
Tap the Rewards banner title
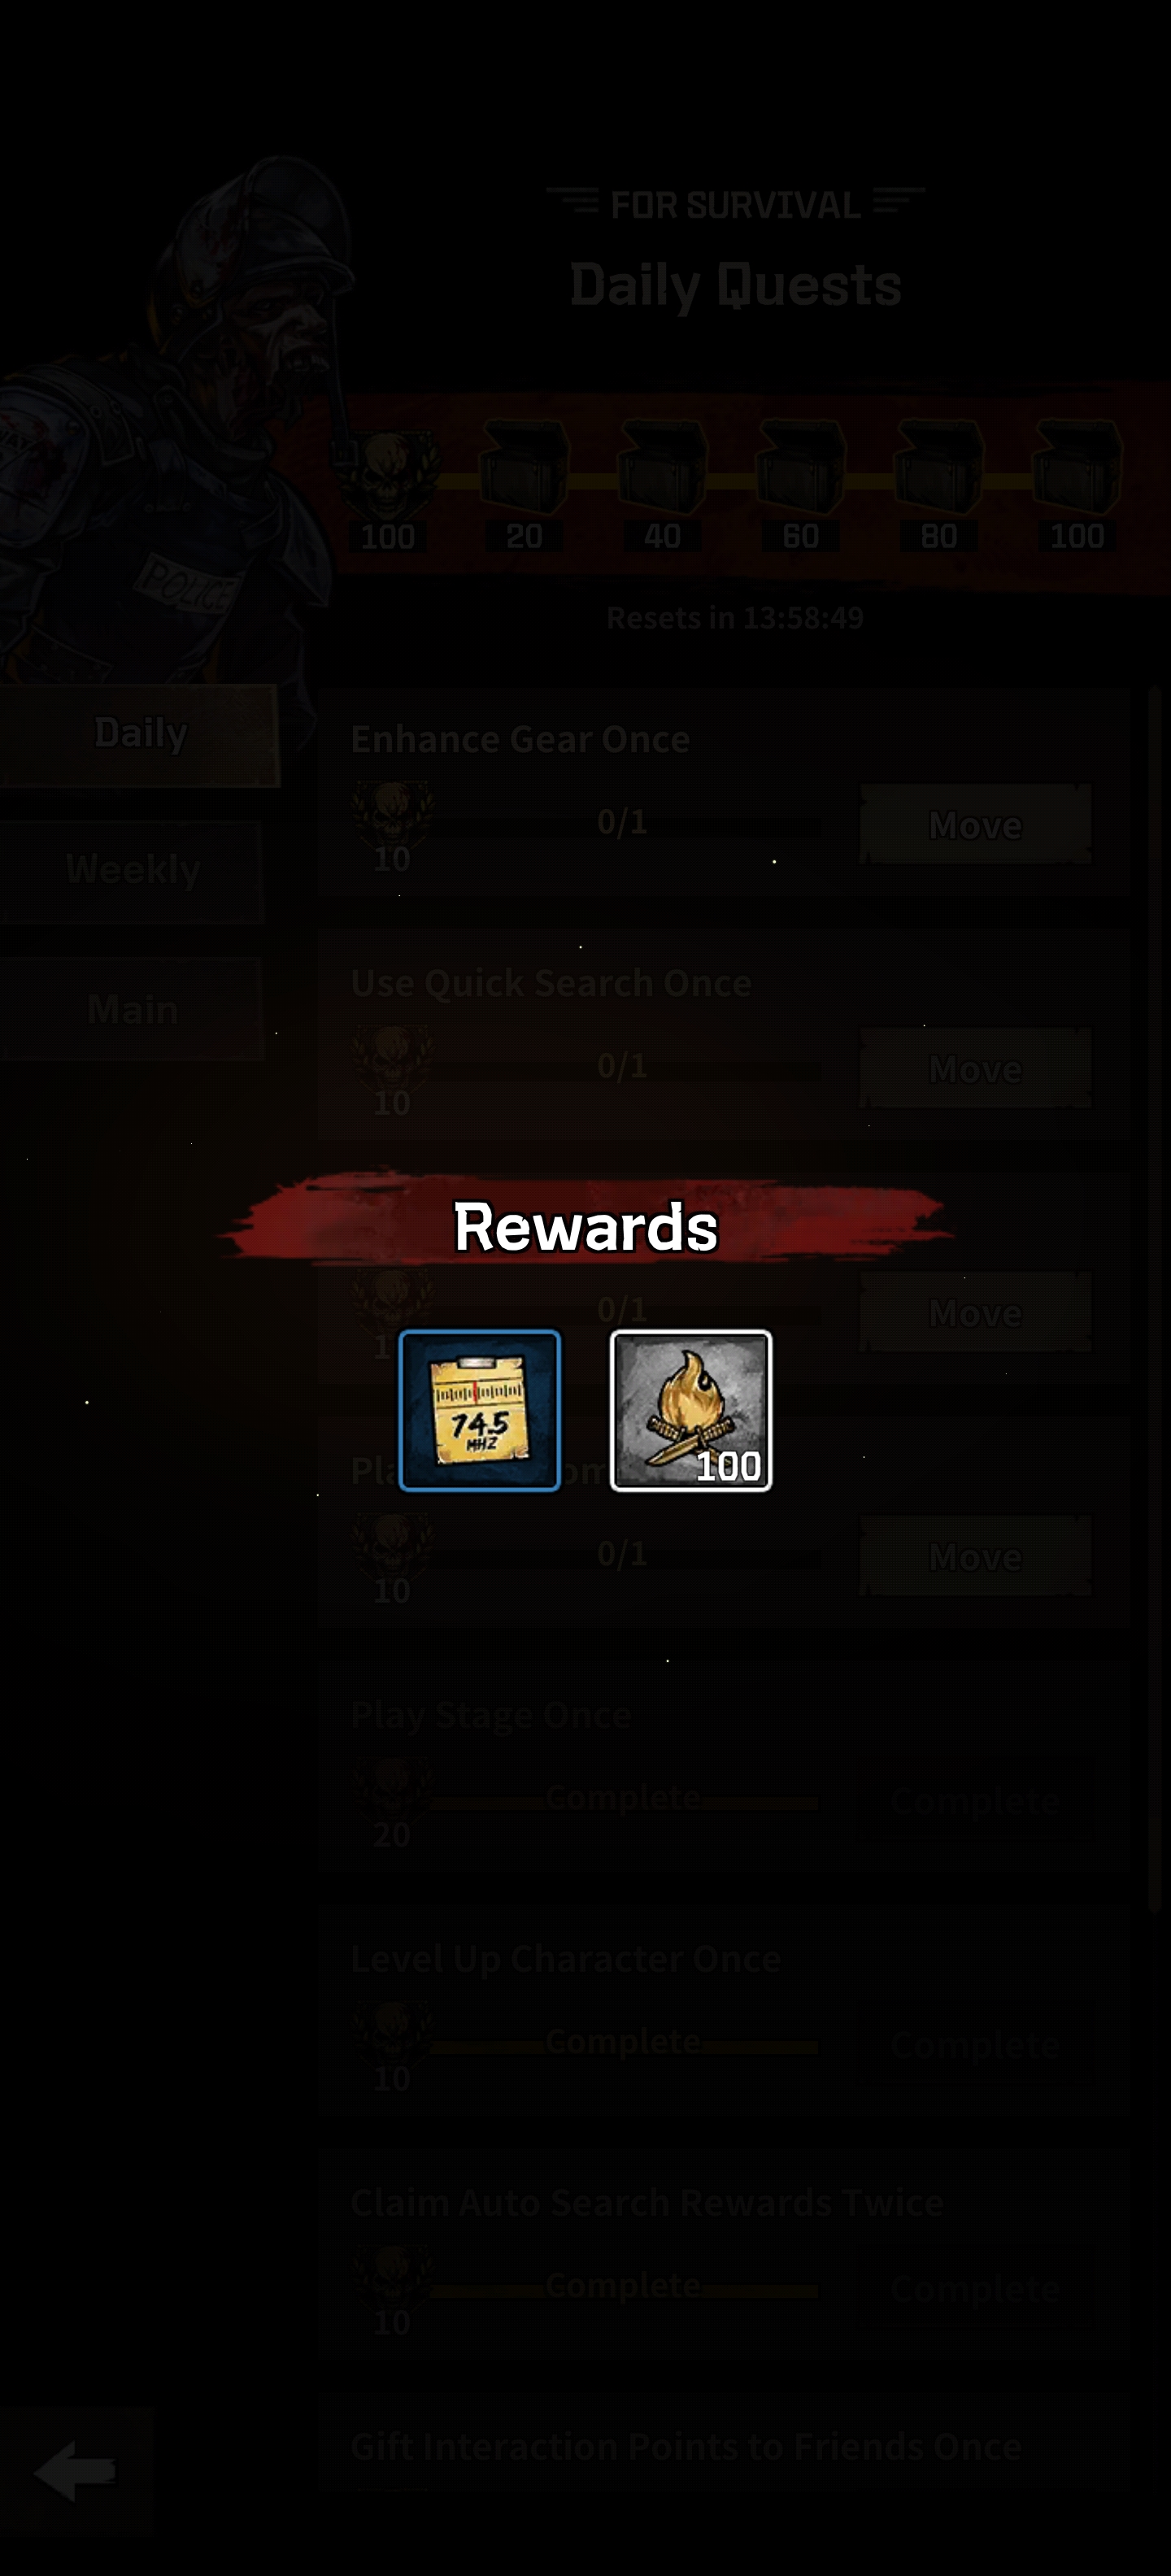point(585,1226)
